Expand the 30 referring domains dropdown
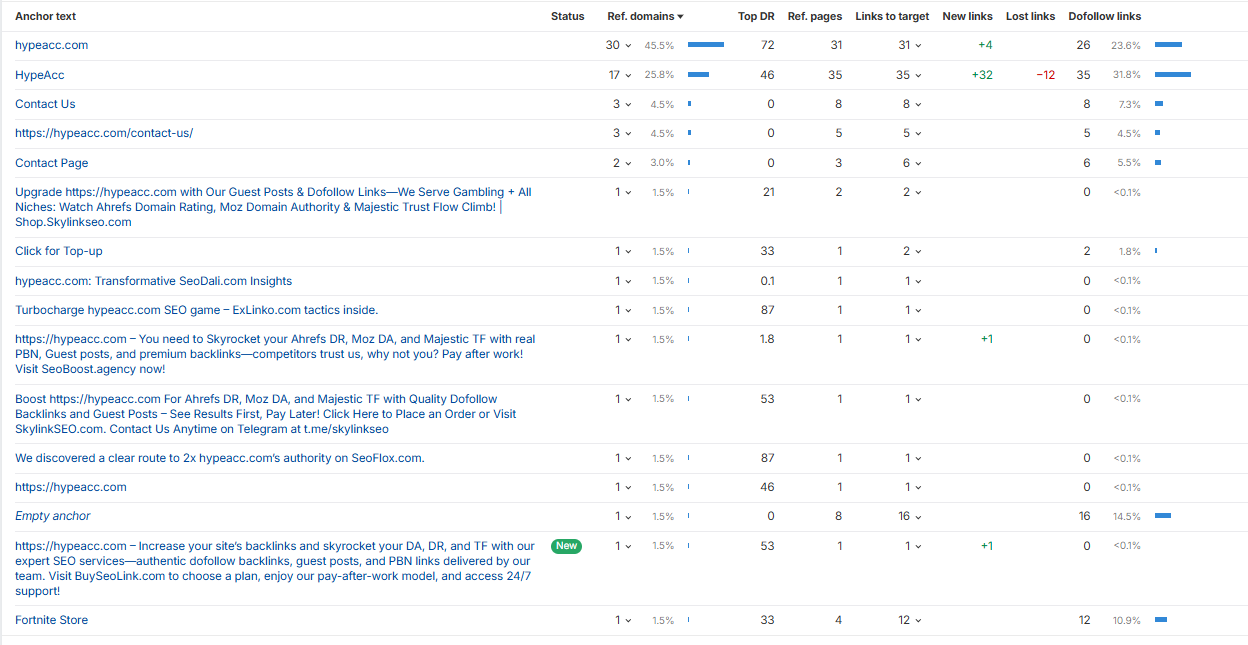The height and width of the screenshot is (645, 1248). point(619,45)
